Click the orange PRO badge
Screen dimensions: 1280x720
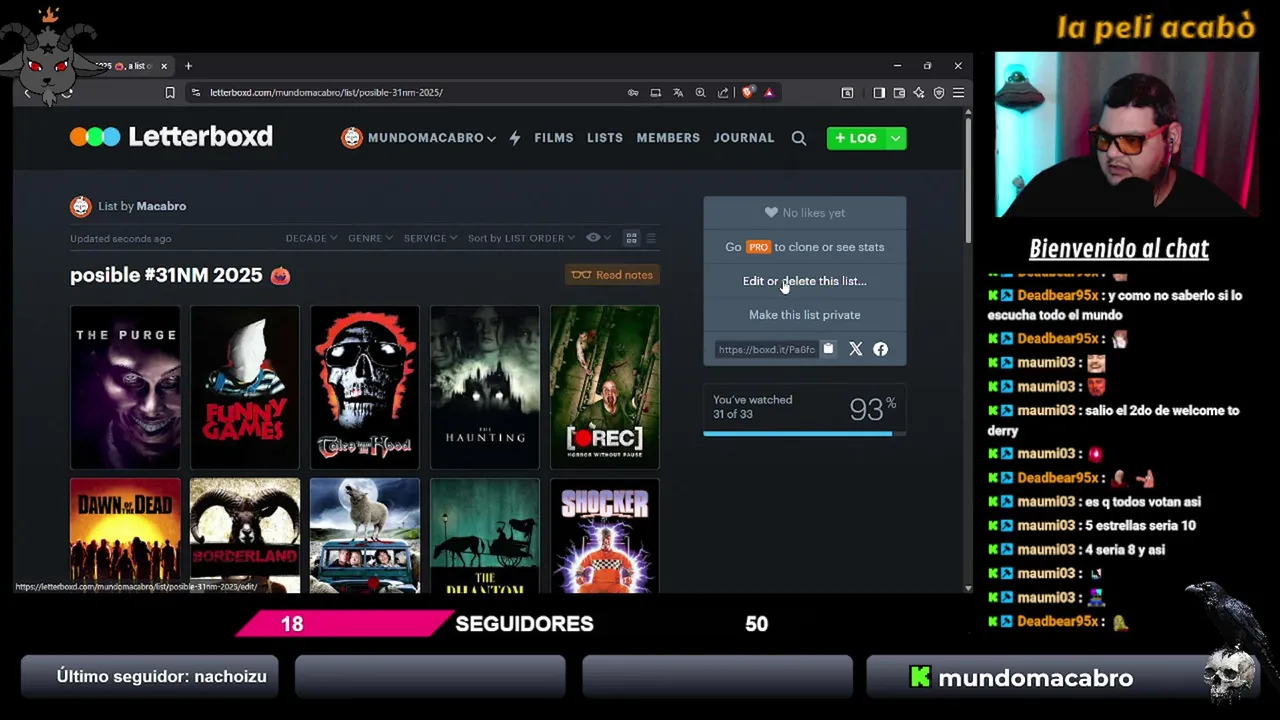point(758,247)
